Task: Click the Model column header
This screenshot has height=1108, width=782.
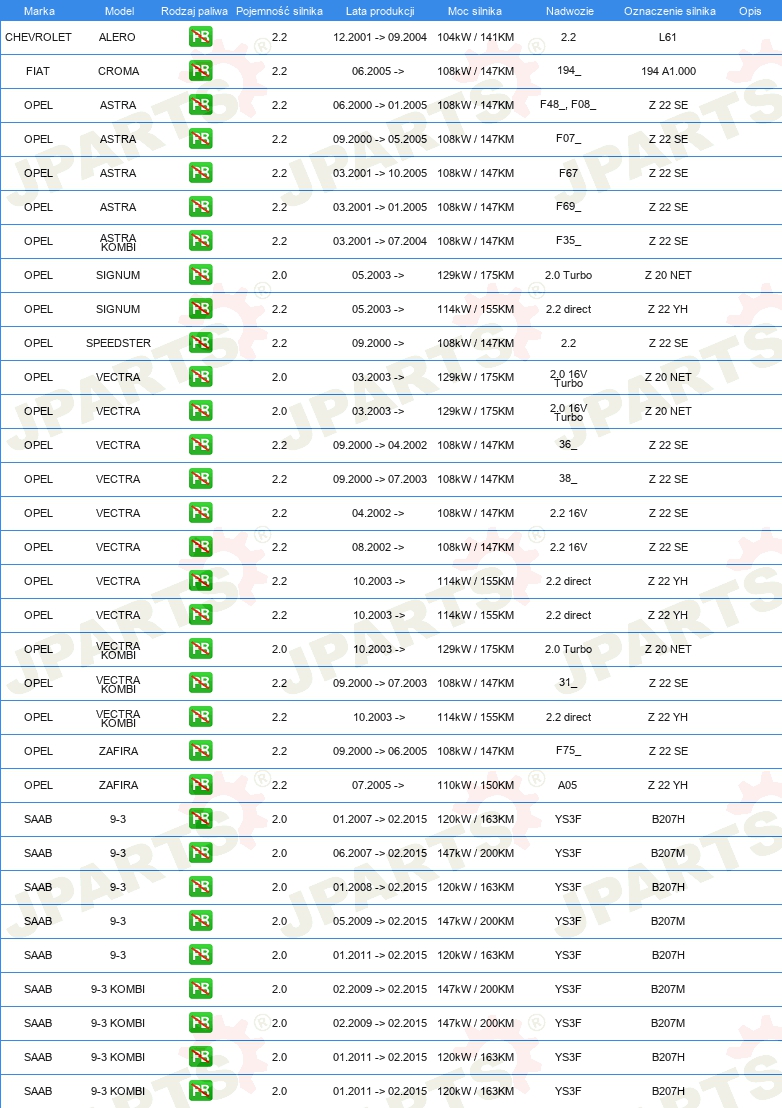Action: [x=119, y=11]
